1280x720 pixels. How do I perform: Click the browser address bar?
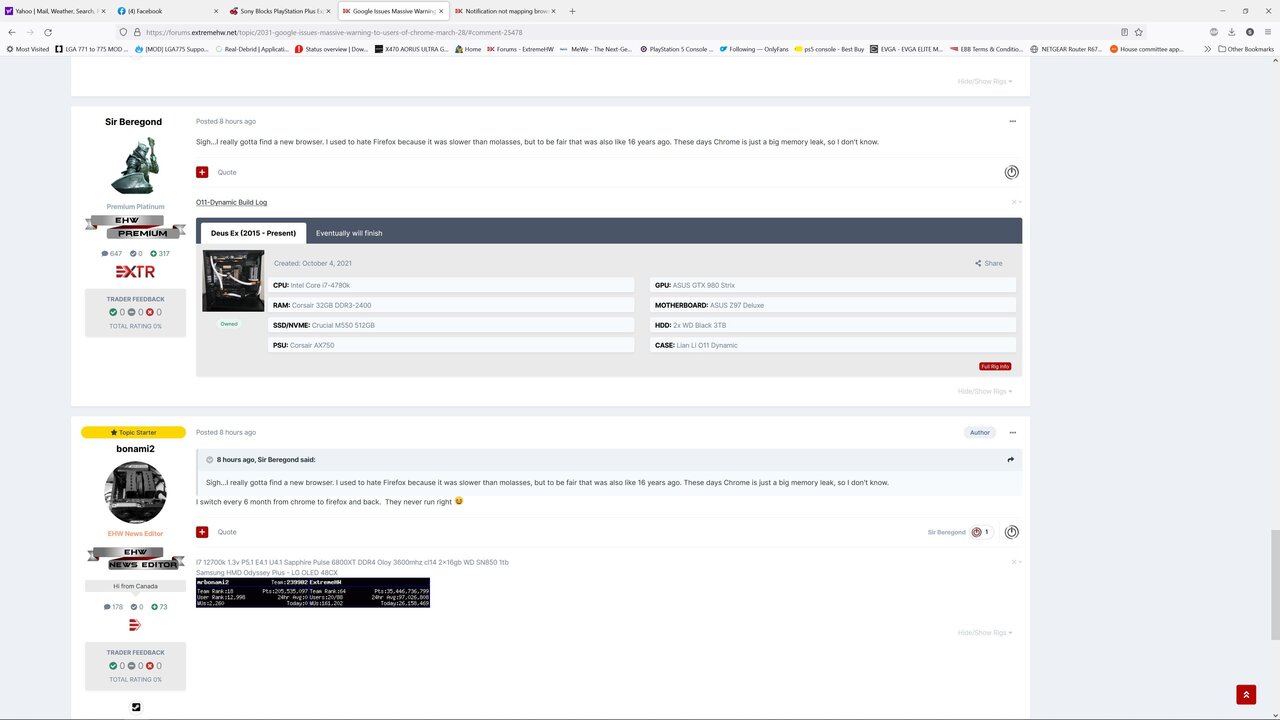coord(400,31)
